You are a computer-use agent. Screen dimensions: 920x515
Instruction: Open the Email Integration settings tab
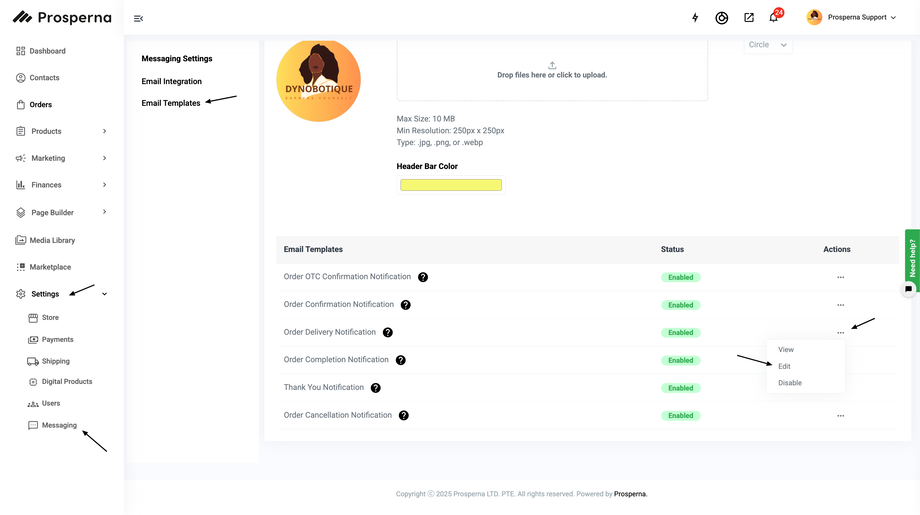pyautogui.click(x=172, y=81)
